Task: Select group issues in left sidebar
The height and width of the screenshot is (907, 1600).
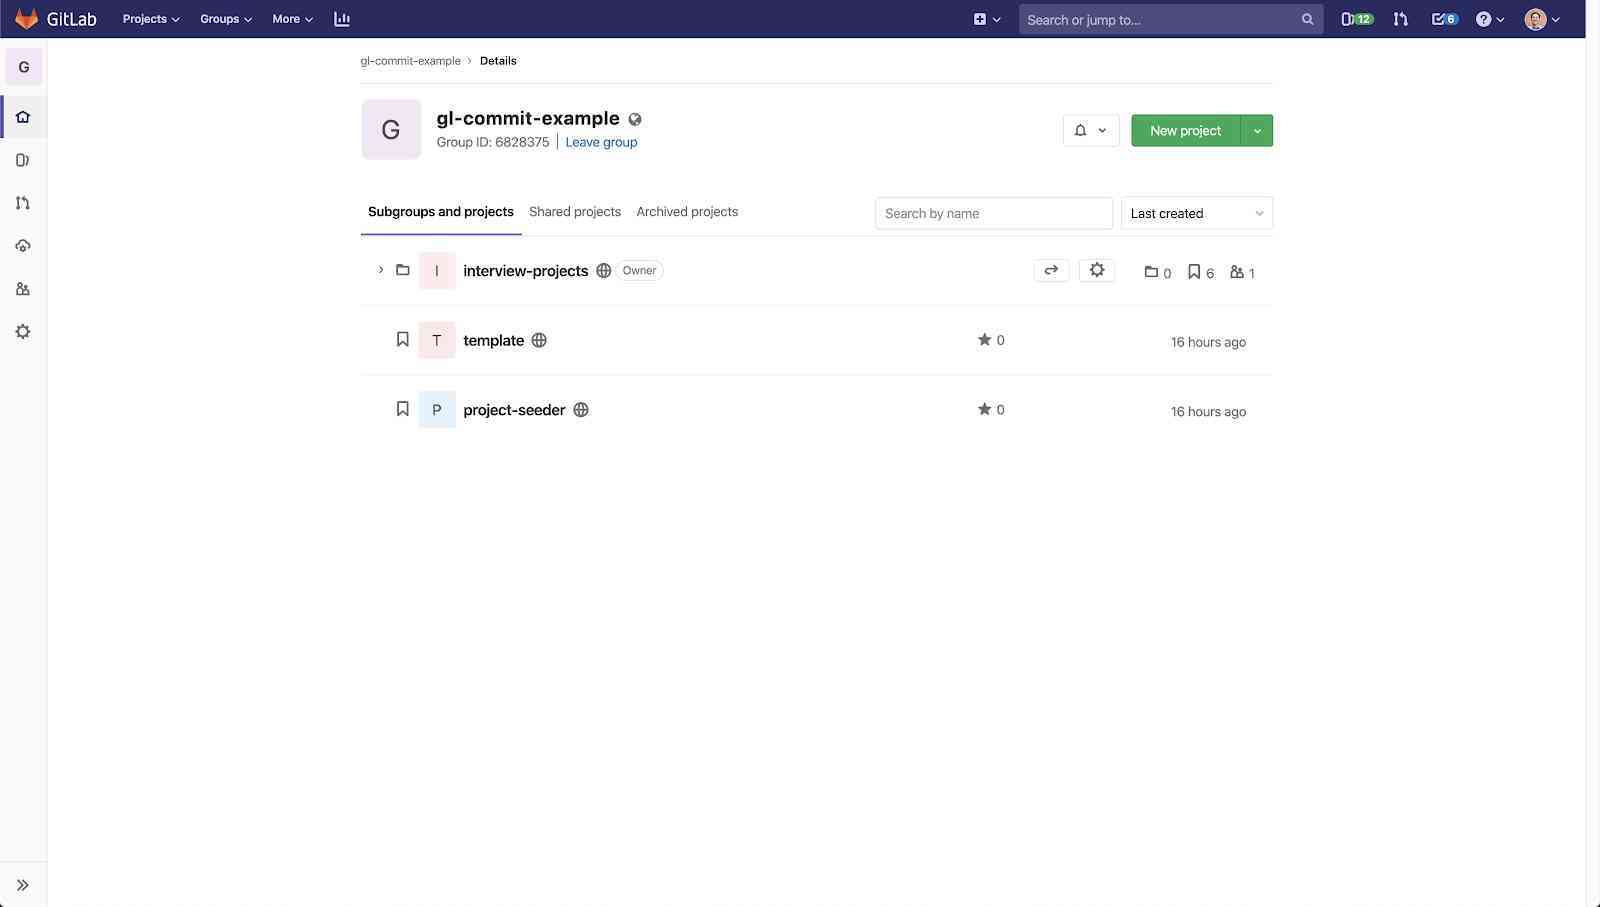Action: coord(22,159)
